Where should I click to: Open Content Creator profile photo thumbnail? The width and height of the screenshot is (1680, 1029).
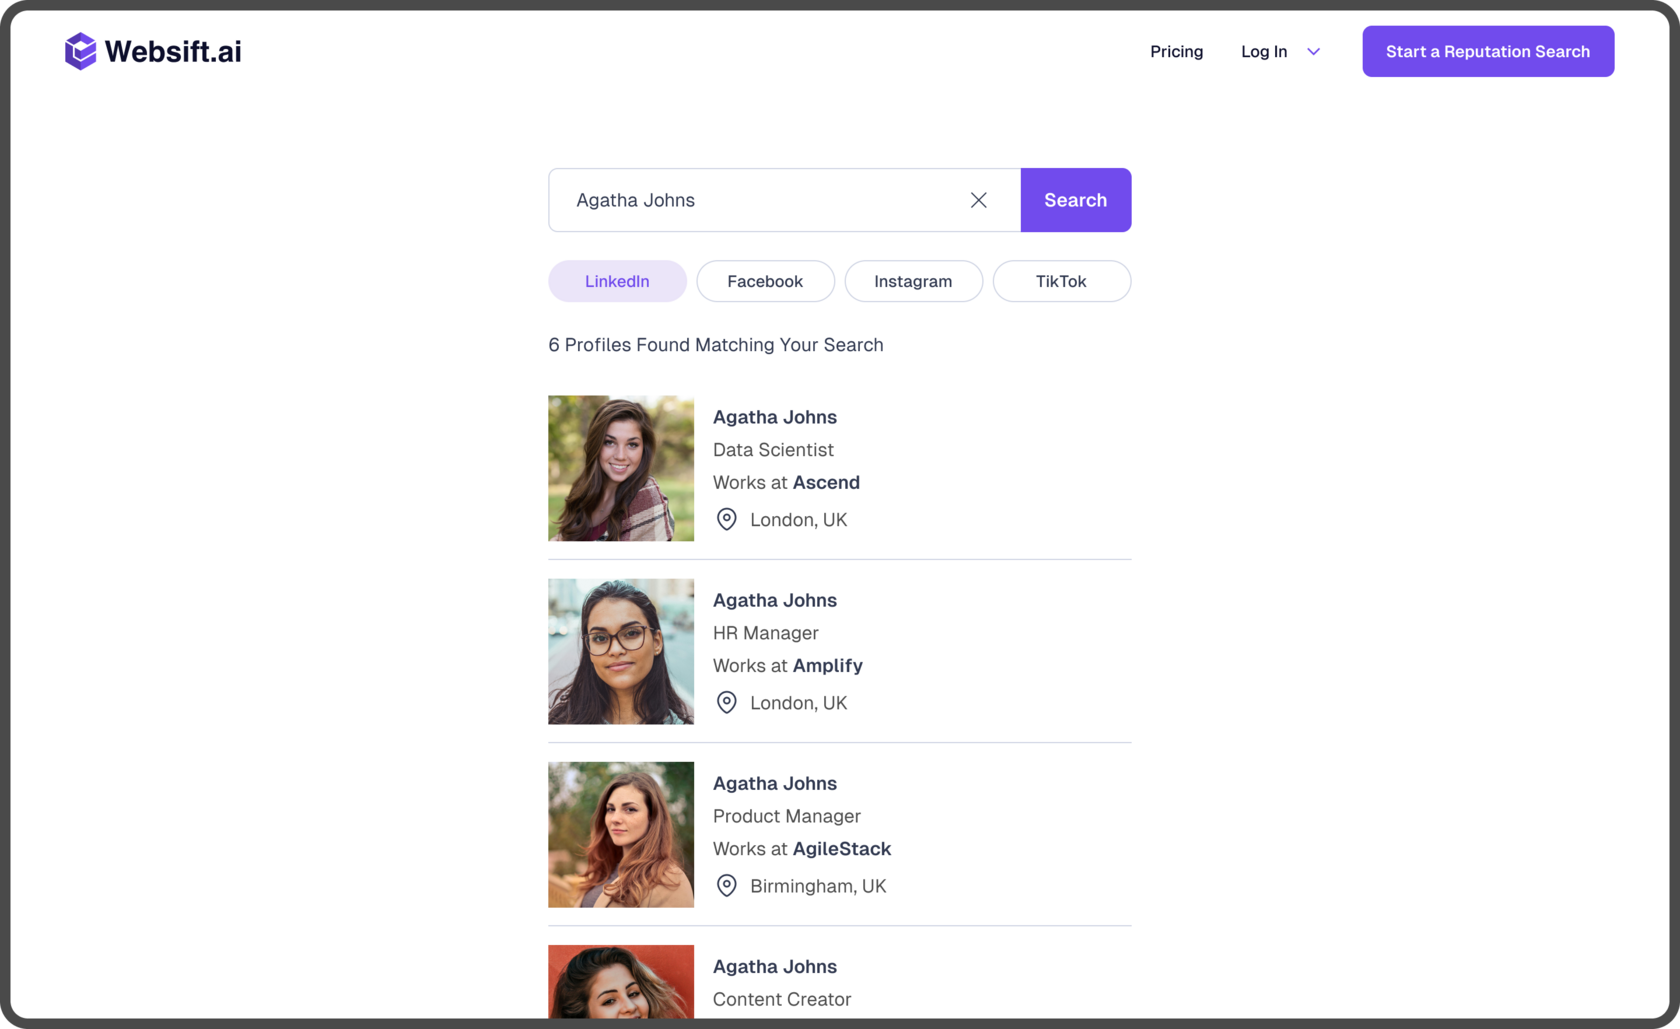621,982
